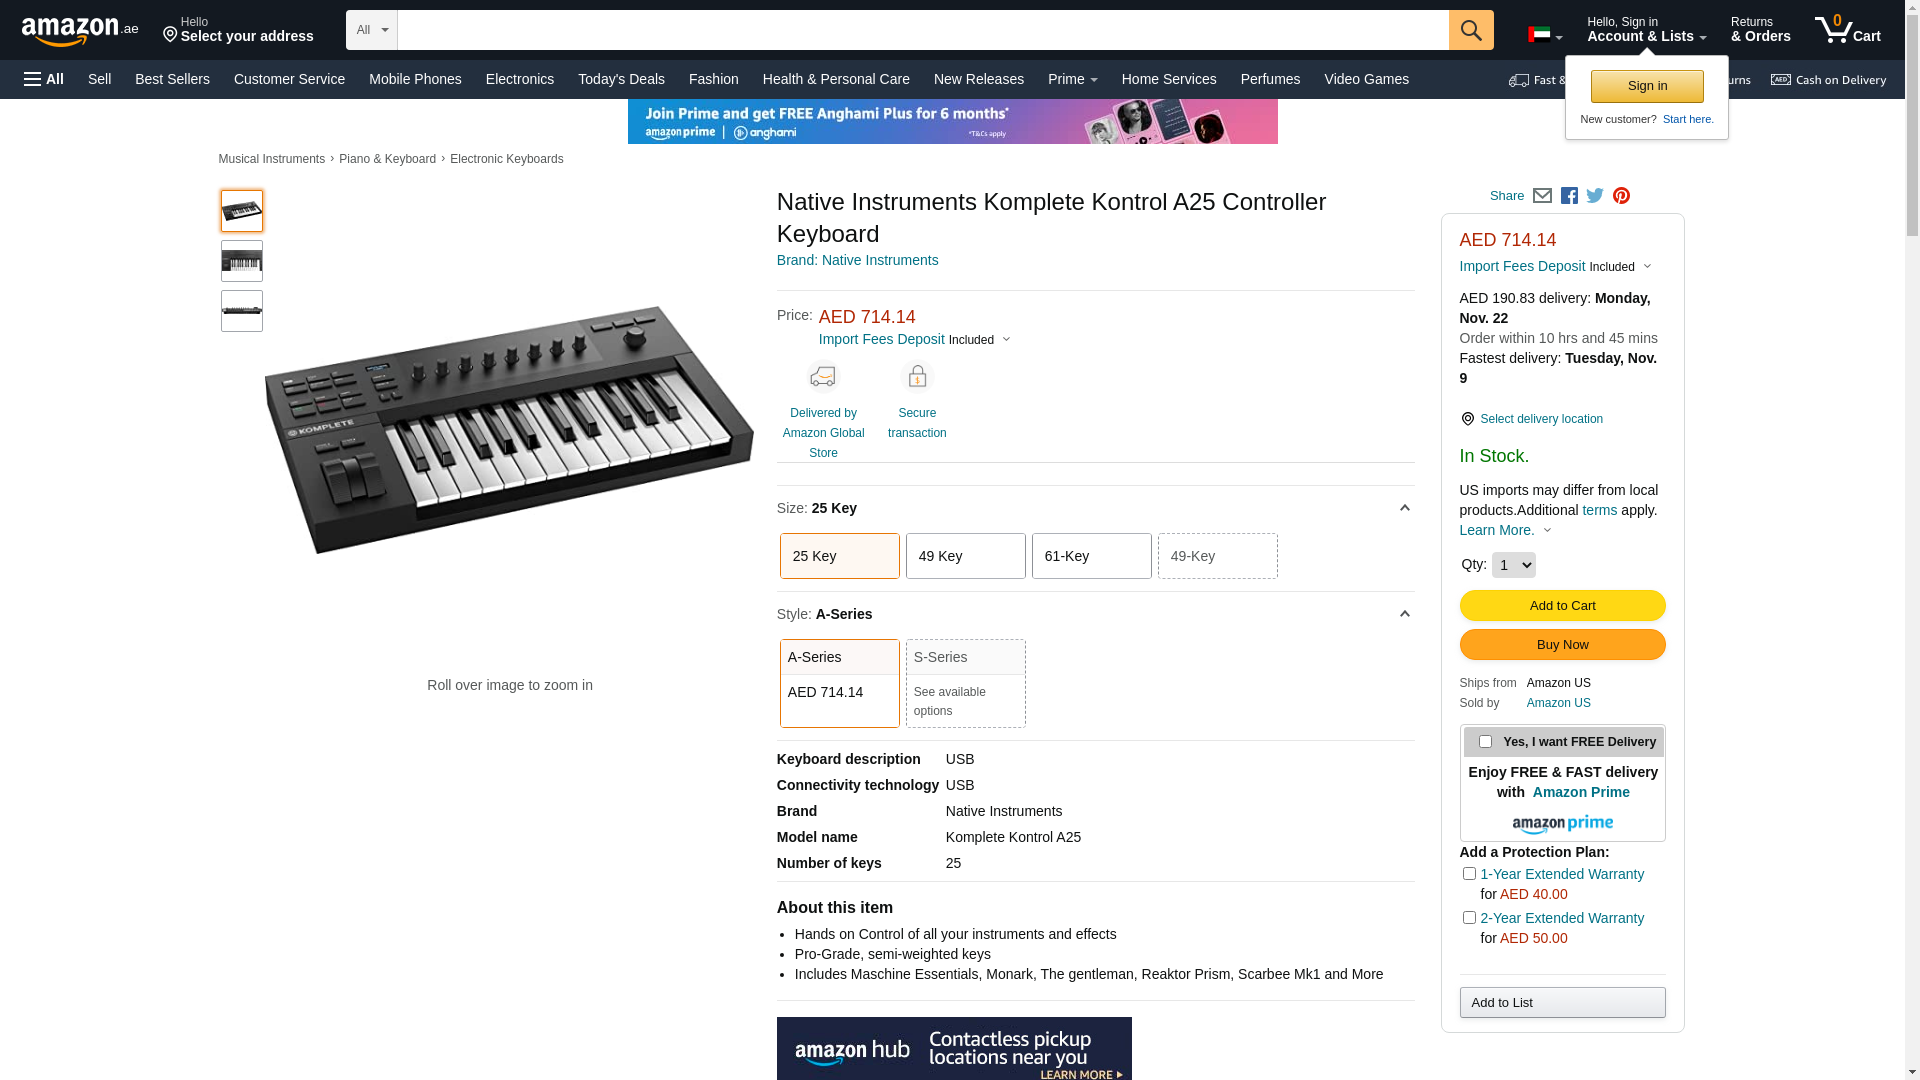
Task: Share the product on Facebook
Action: [x=1569, y=196]
